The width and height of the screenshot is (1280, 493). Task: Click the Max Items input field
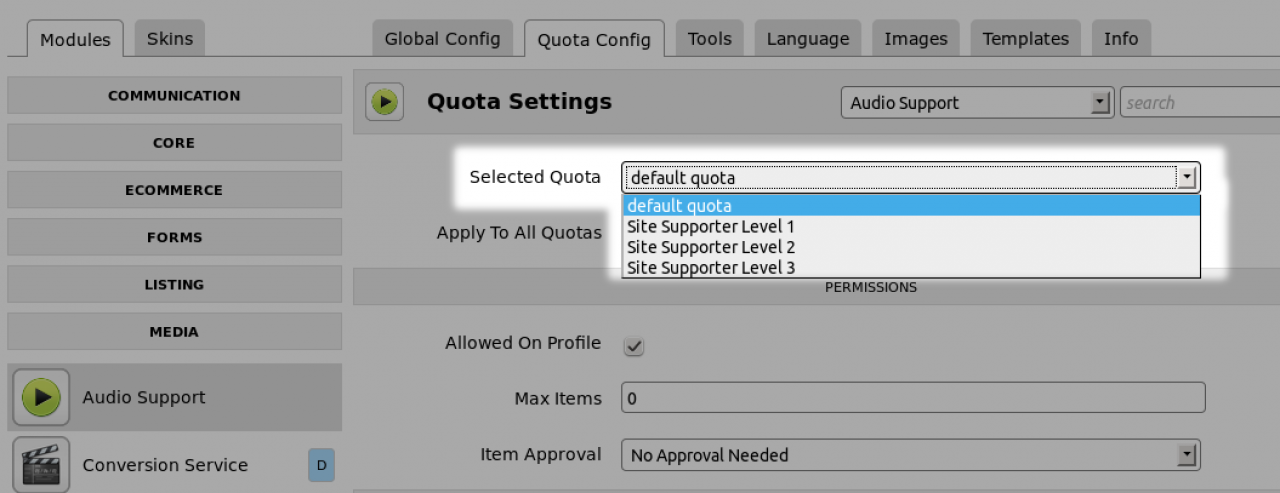click(x=912, y=399)
